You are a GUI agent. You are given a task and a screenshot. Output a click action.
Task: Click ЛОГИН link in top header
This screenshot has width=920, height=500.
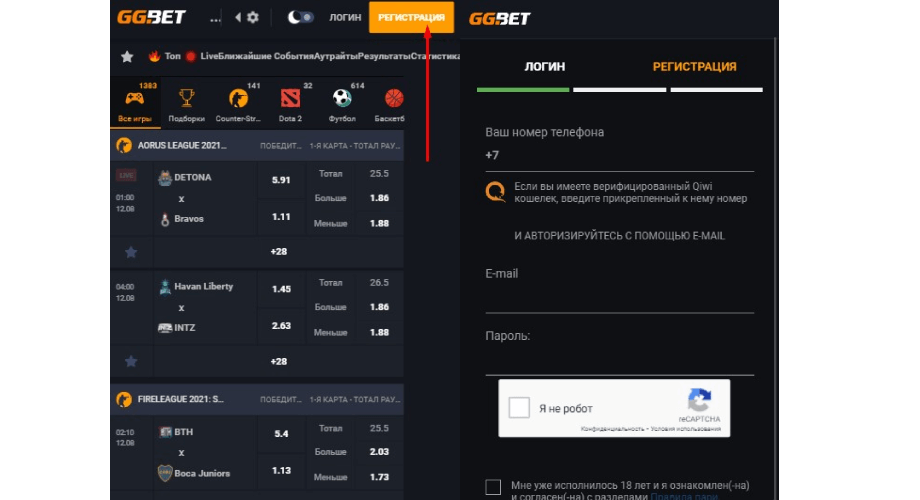[x=345, y=18]
